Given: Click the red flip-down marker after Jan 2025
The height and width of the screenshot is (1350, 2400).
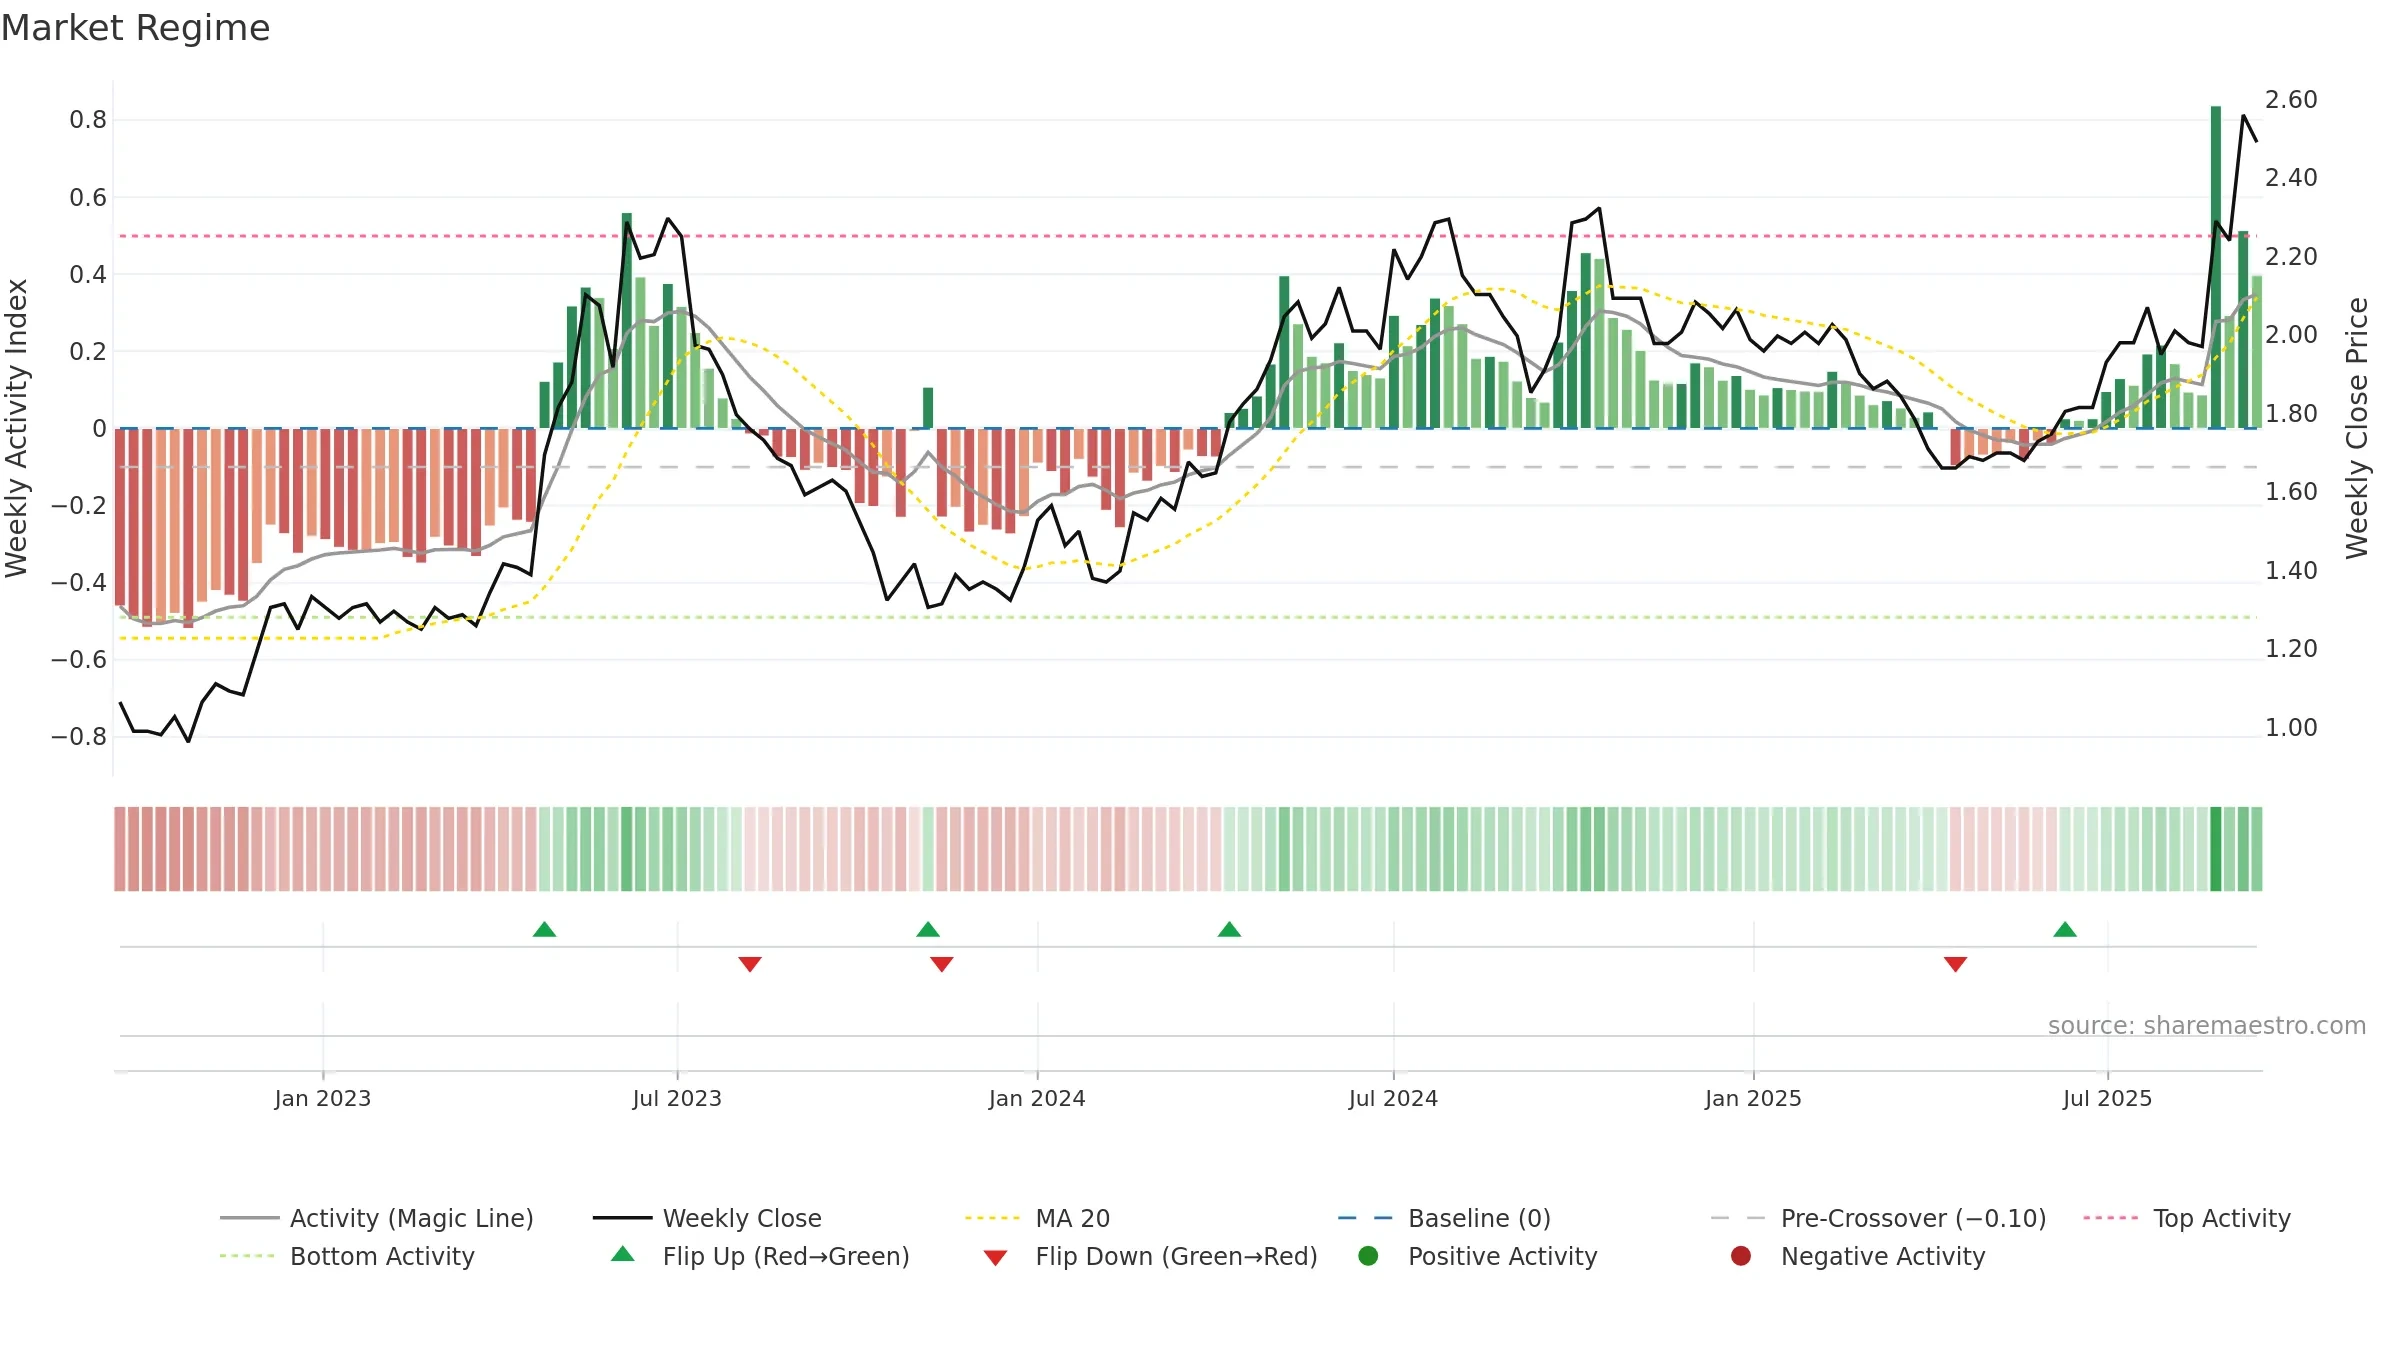Looking at the screenshot, I should pos(1956,964).
